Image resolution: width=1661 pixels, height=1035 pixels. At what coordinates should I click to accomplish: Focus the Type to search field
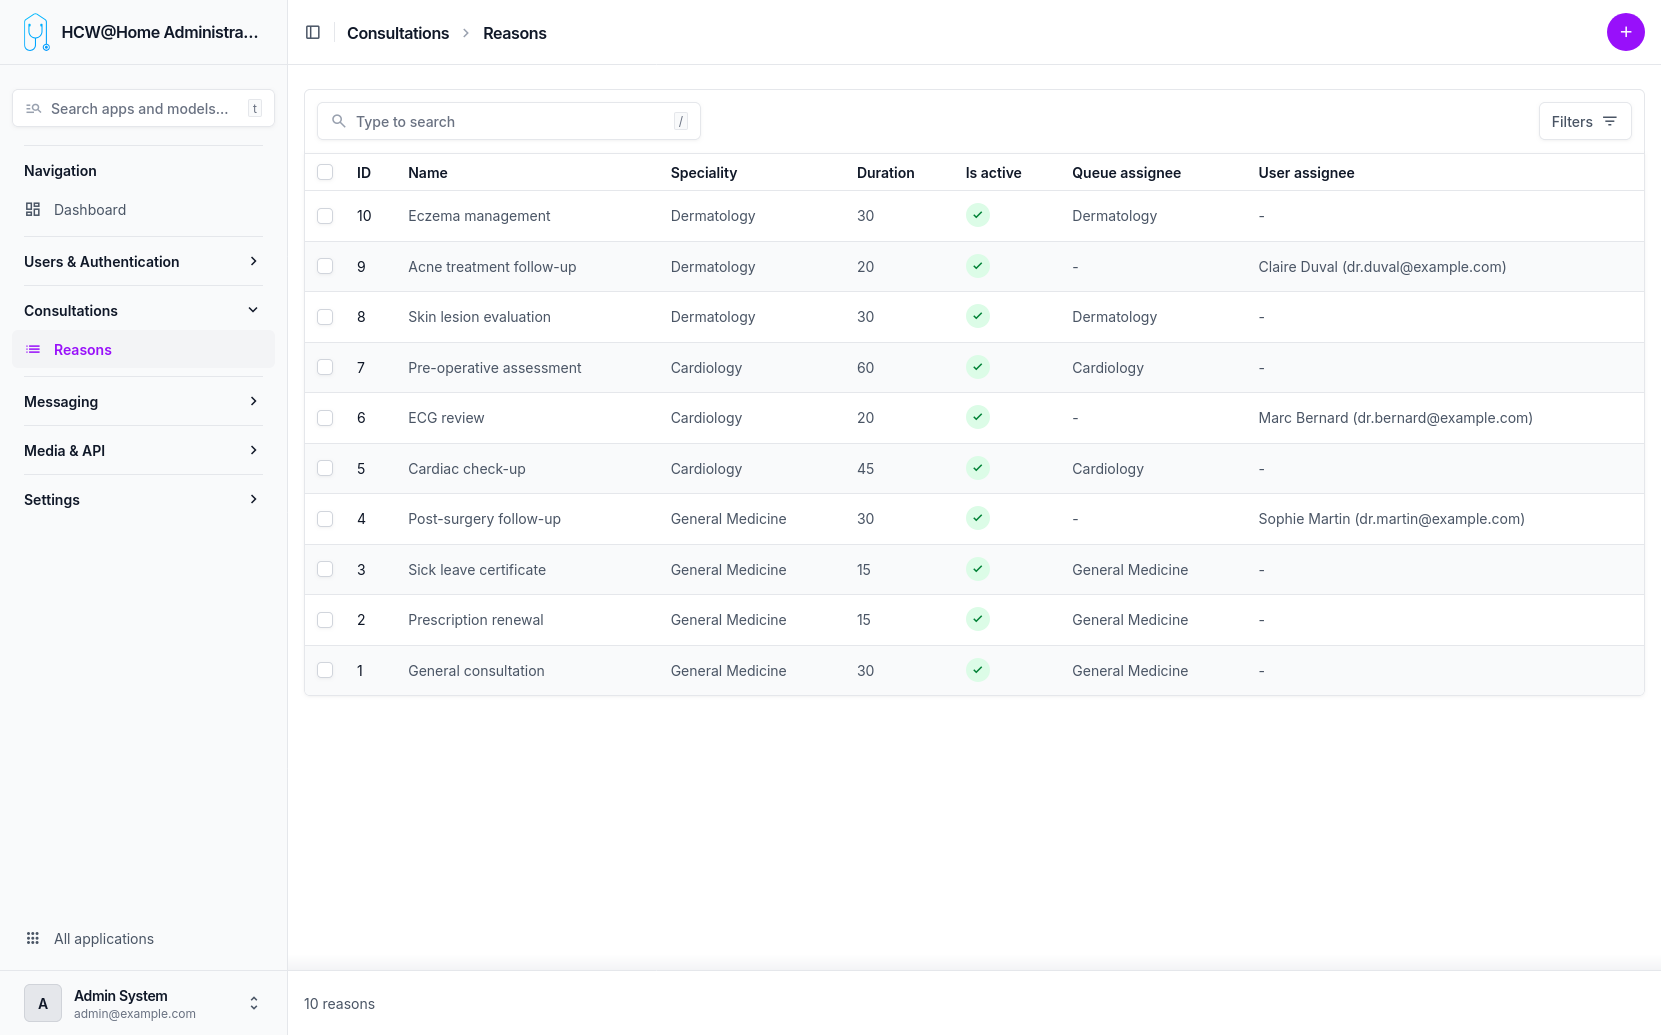(x=508, y=122)
